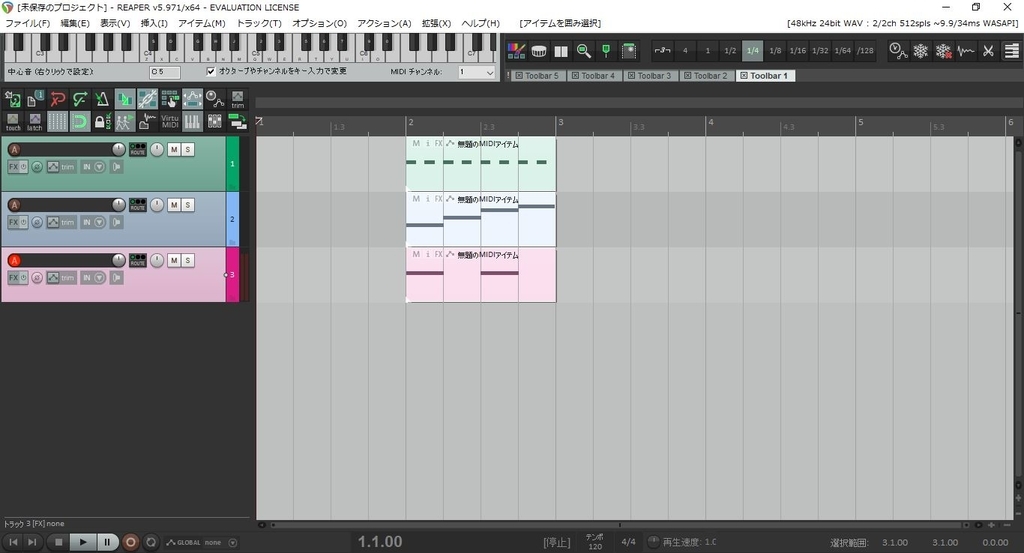Click the region render icon in toolbar

(x=629, y=50)
